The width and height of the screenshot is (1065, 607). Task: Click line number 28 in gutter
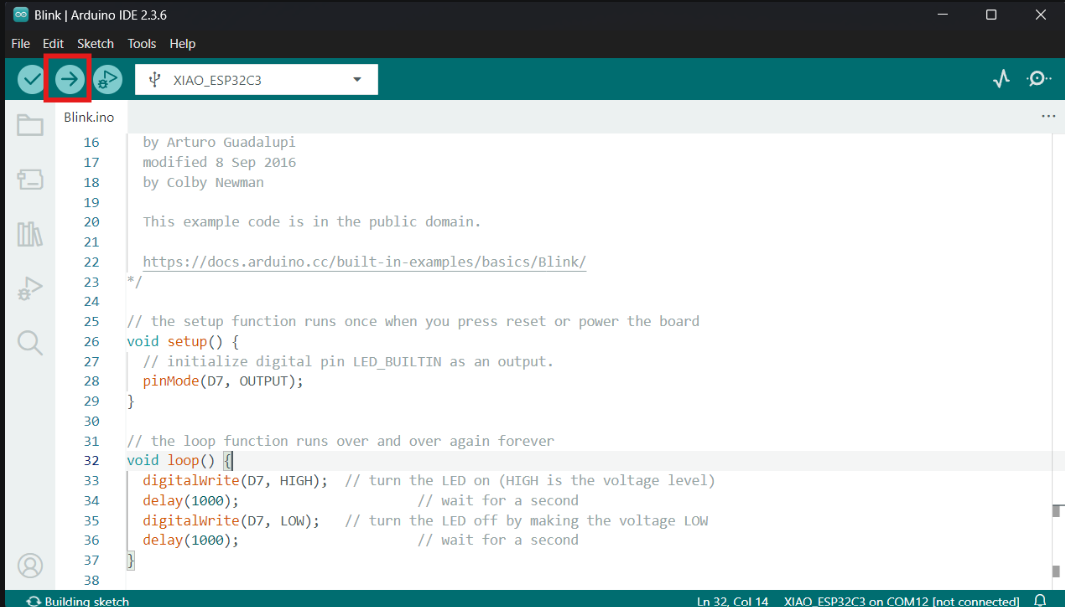click(92, 381)
